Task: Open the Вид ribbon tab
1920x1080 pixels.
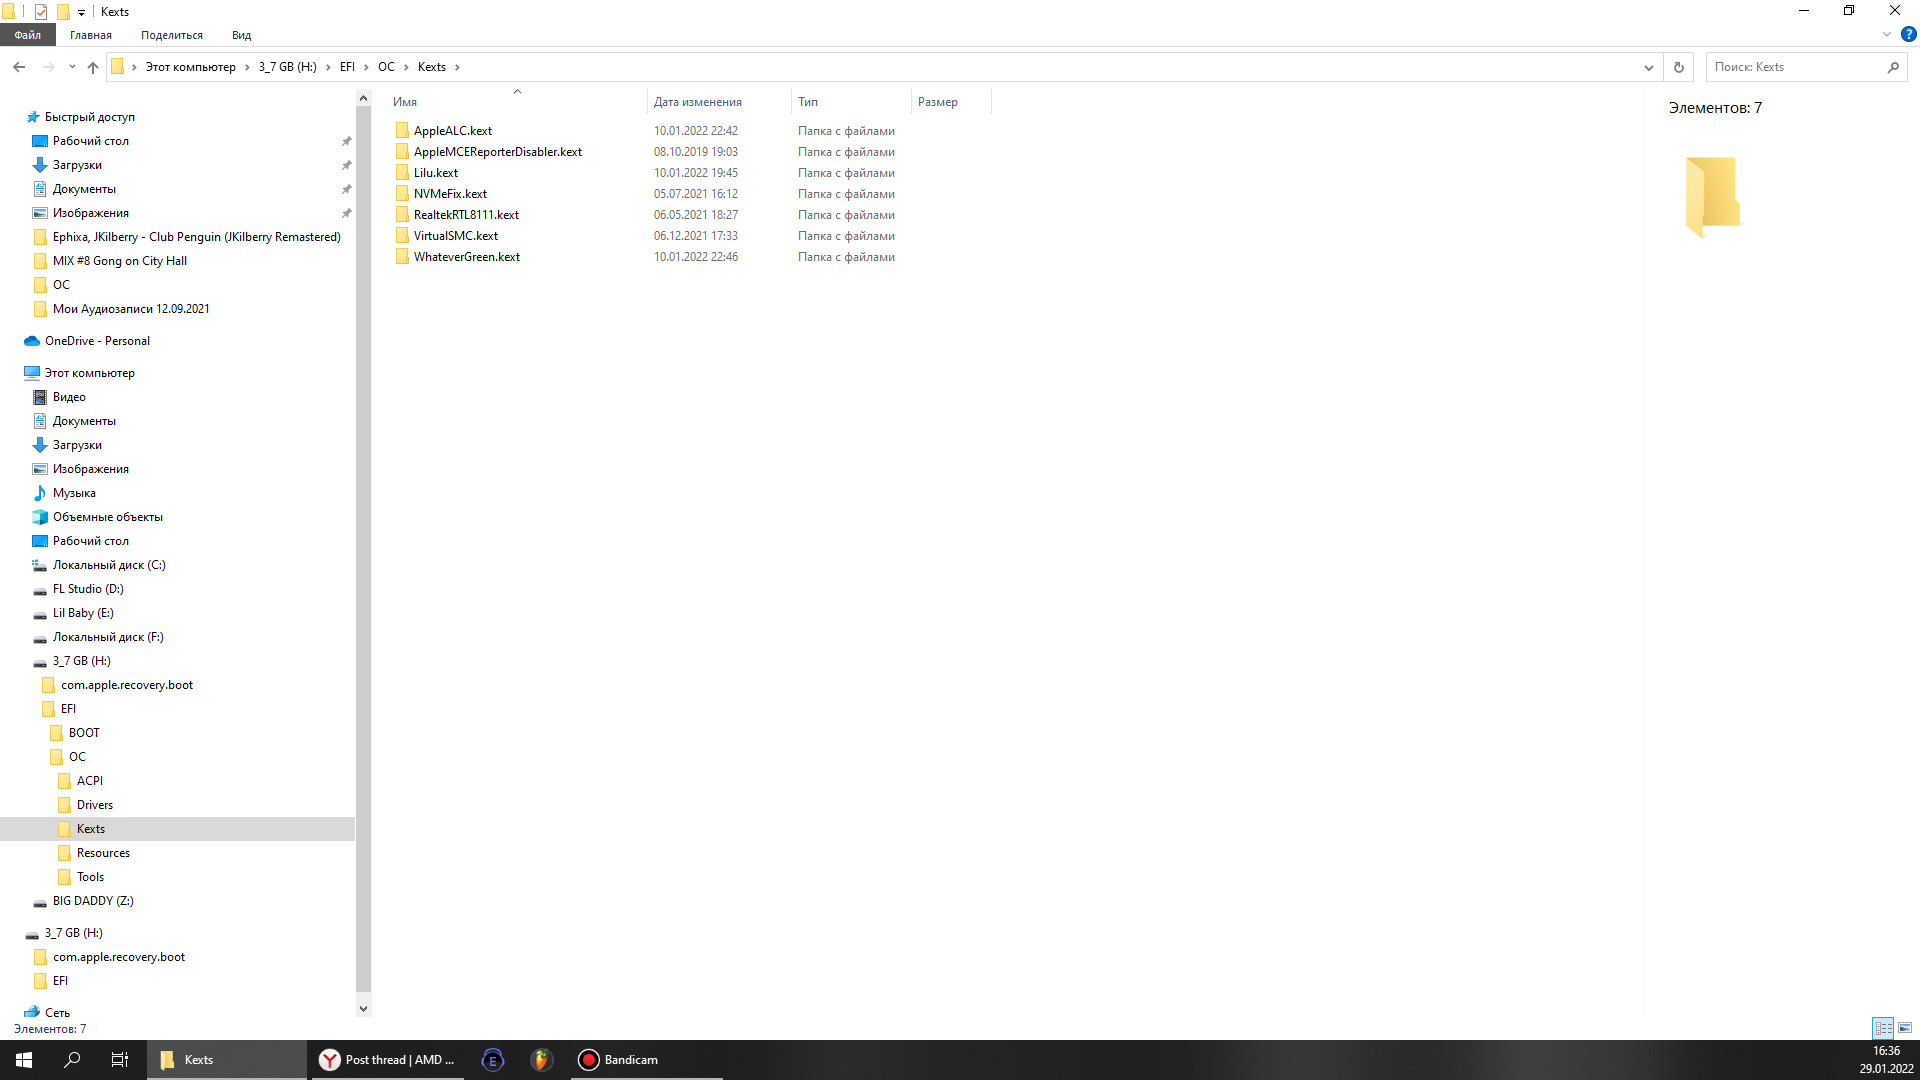Action: tap(241, 35)
